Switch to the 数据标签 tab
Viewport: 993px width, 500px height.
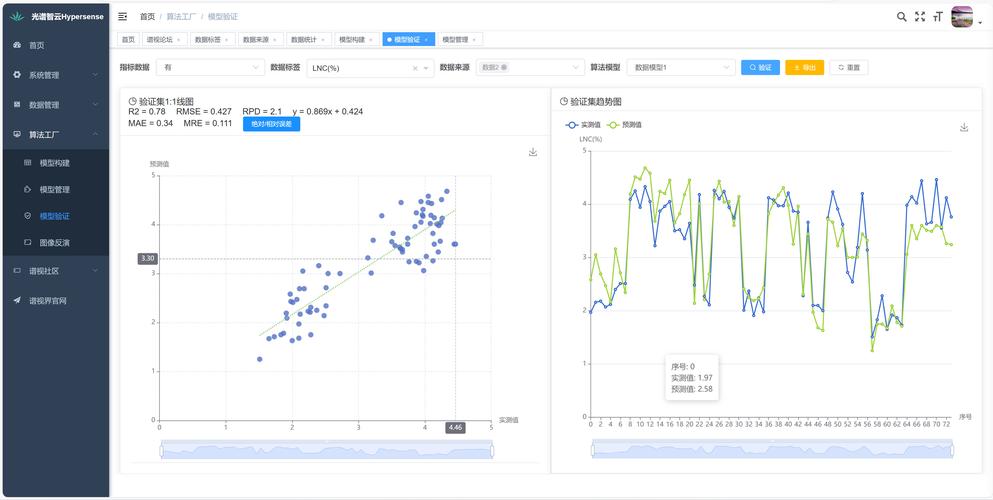tap(212, 39)
